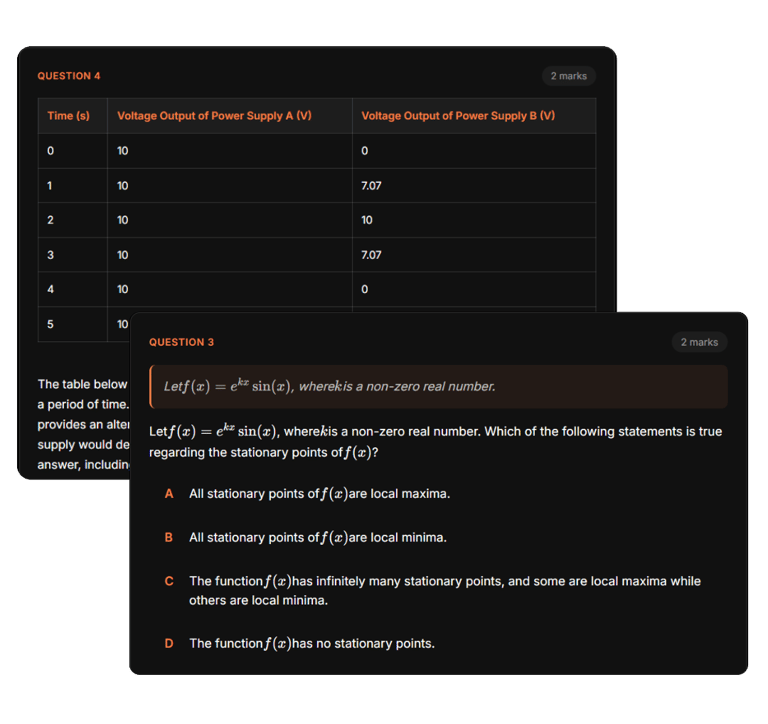768x724 pixels.
Task: Click the Question 4 heading label
Action: (69, 76)
